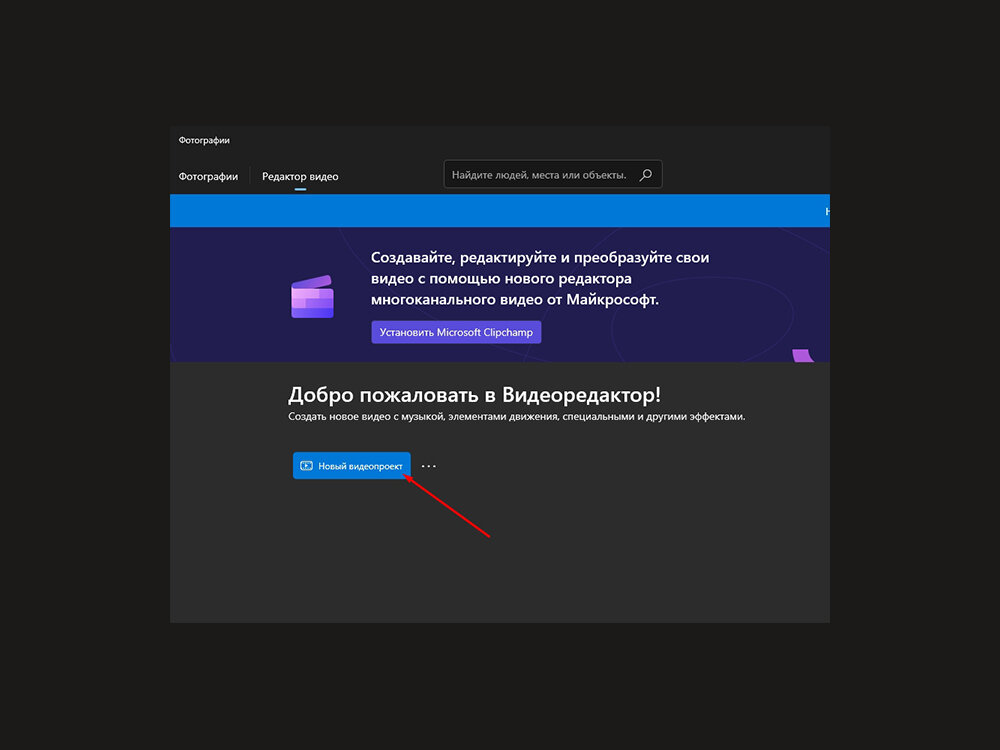This screenshot has height=750, width=1000.
Task: Click the 'Создать новое видео с музыкой' description text
Action: click(517, 416)
